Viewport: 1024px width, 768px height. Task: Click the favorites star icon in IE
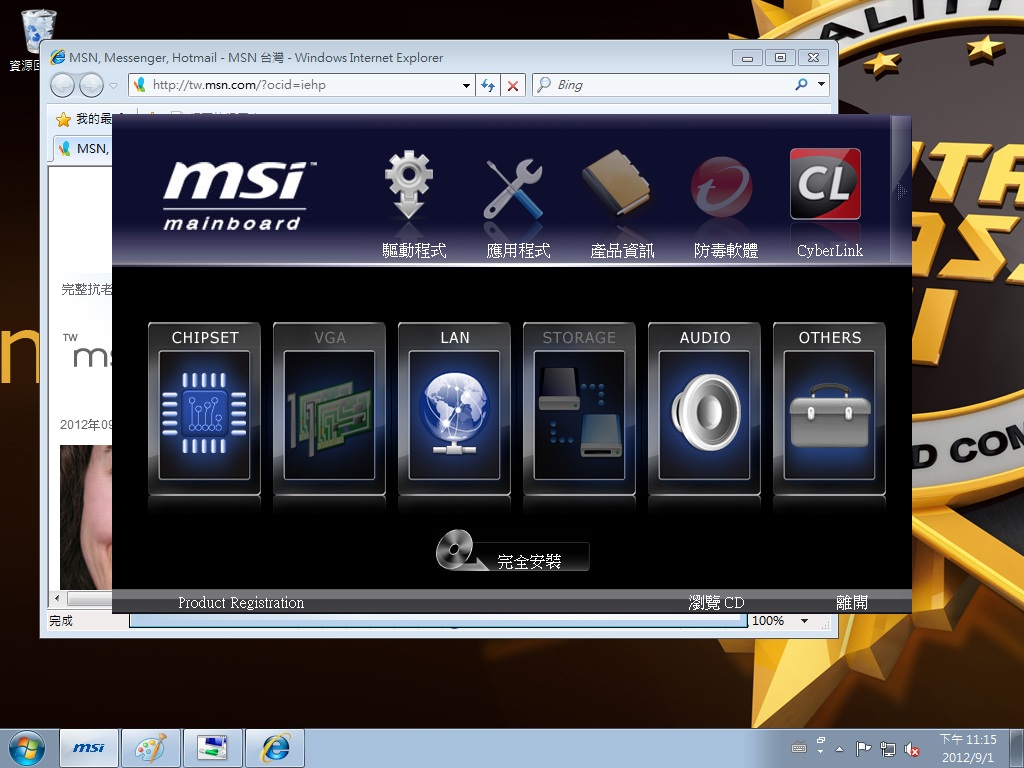[x=63, y=119]
